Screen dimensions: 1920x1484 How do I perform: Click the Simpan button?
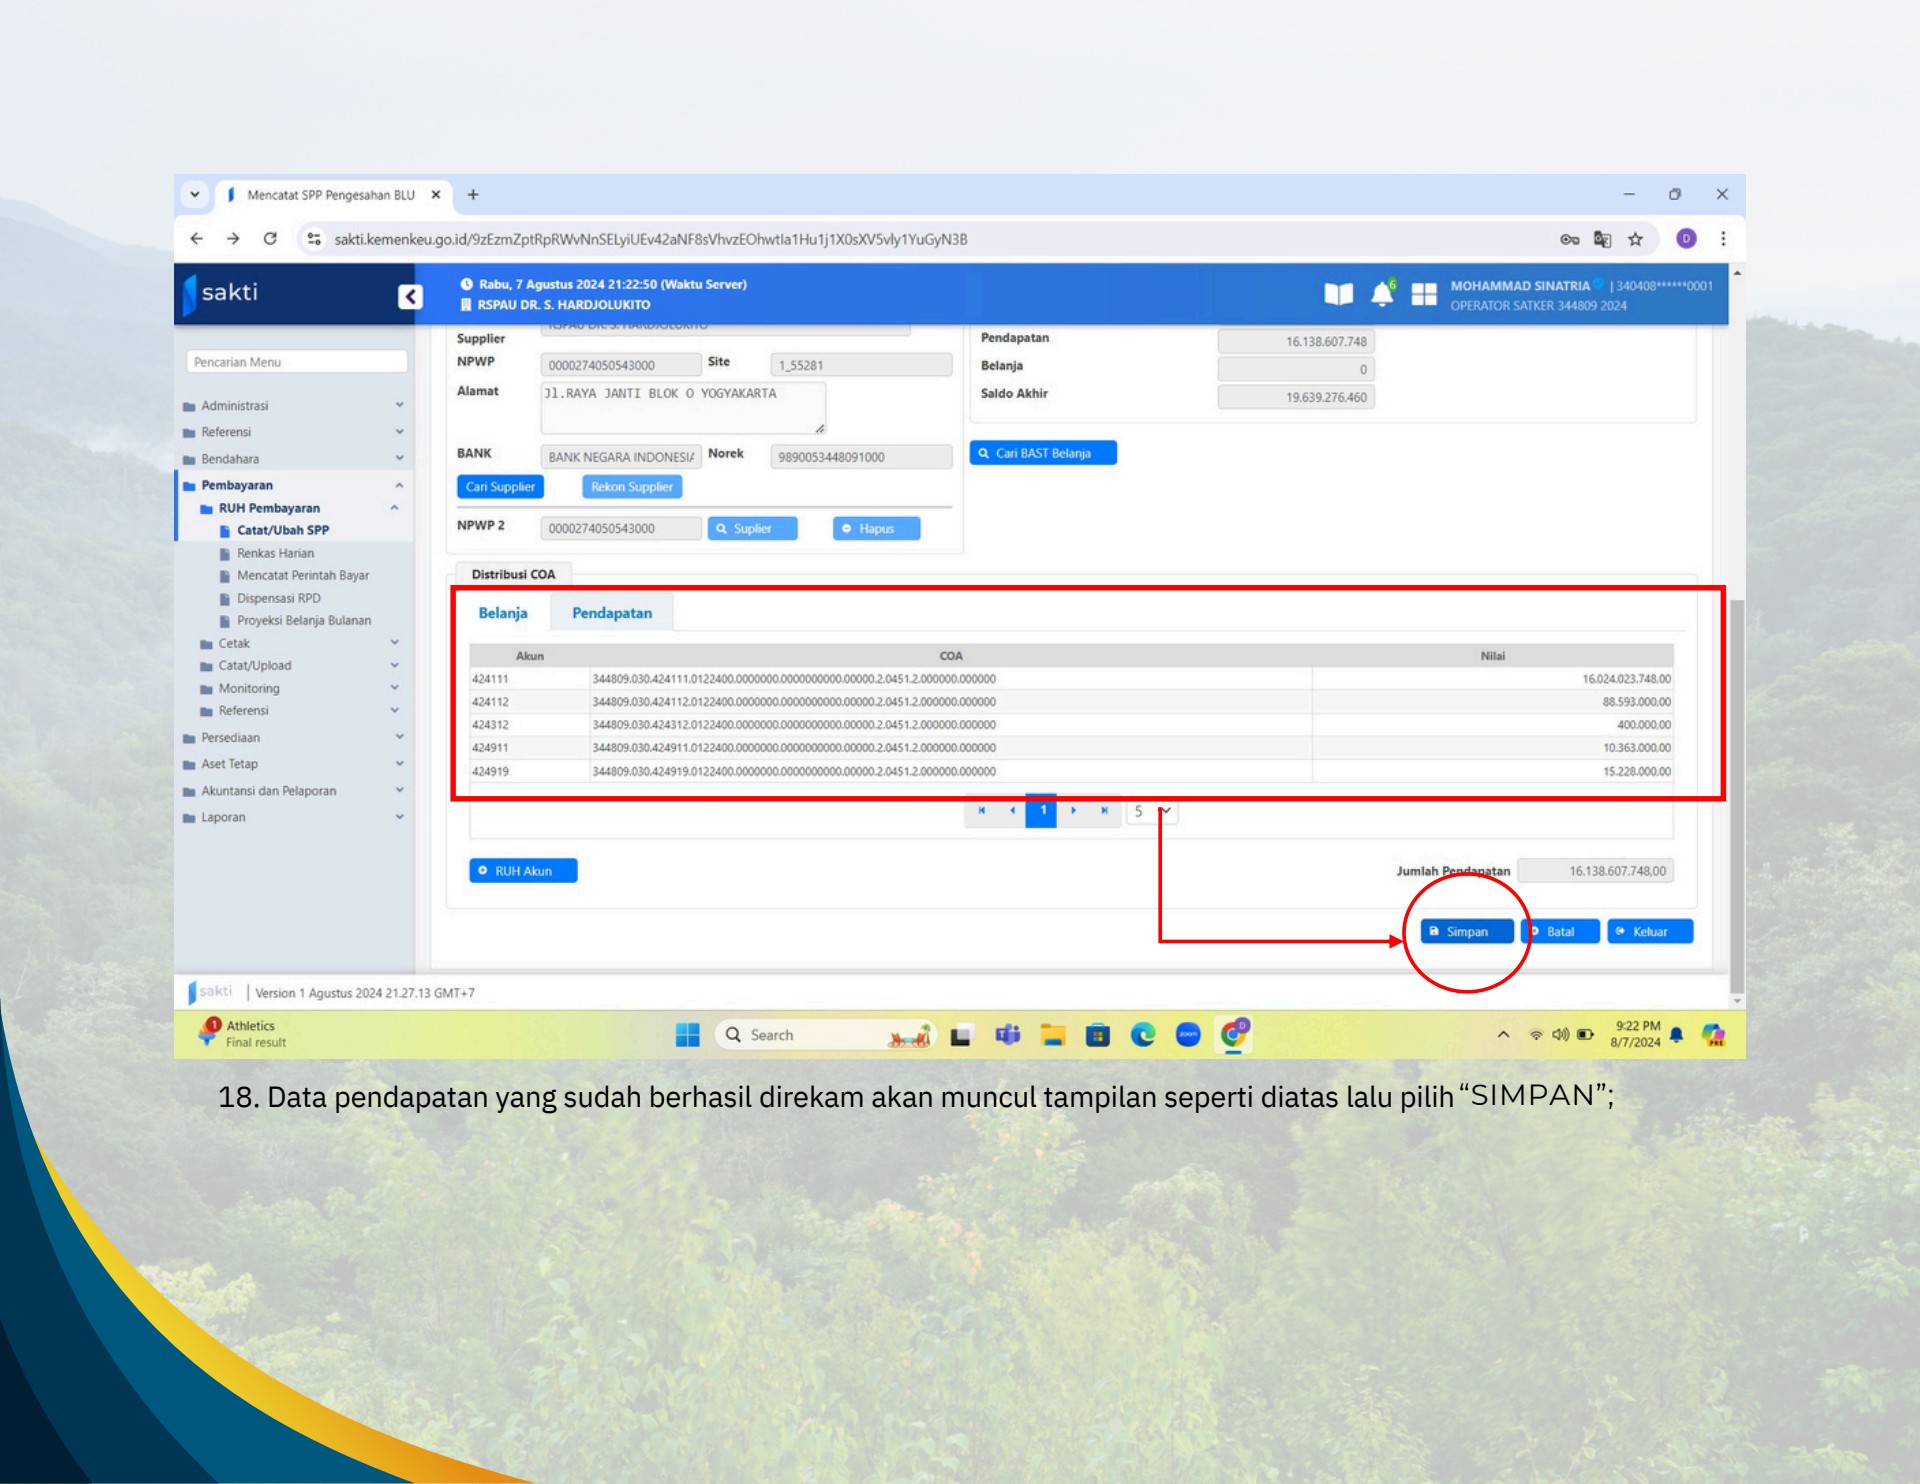pyautogui.click(x=1466, y=931)
